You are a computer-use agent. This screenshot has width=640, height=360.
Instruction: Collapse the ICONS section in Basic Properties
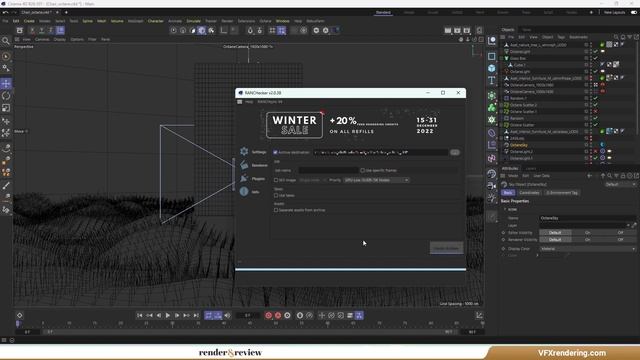click(x=505, y=209)
